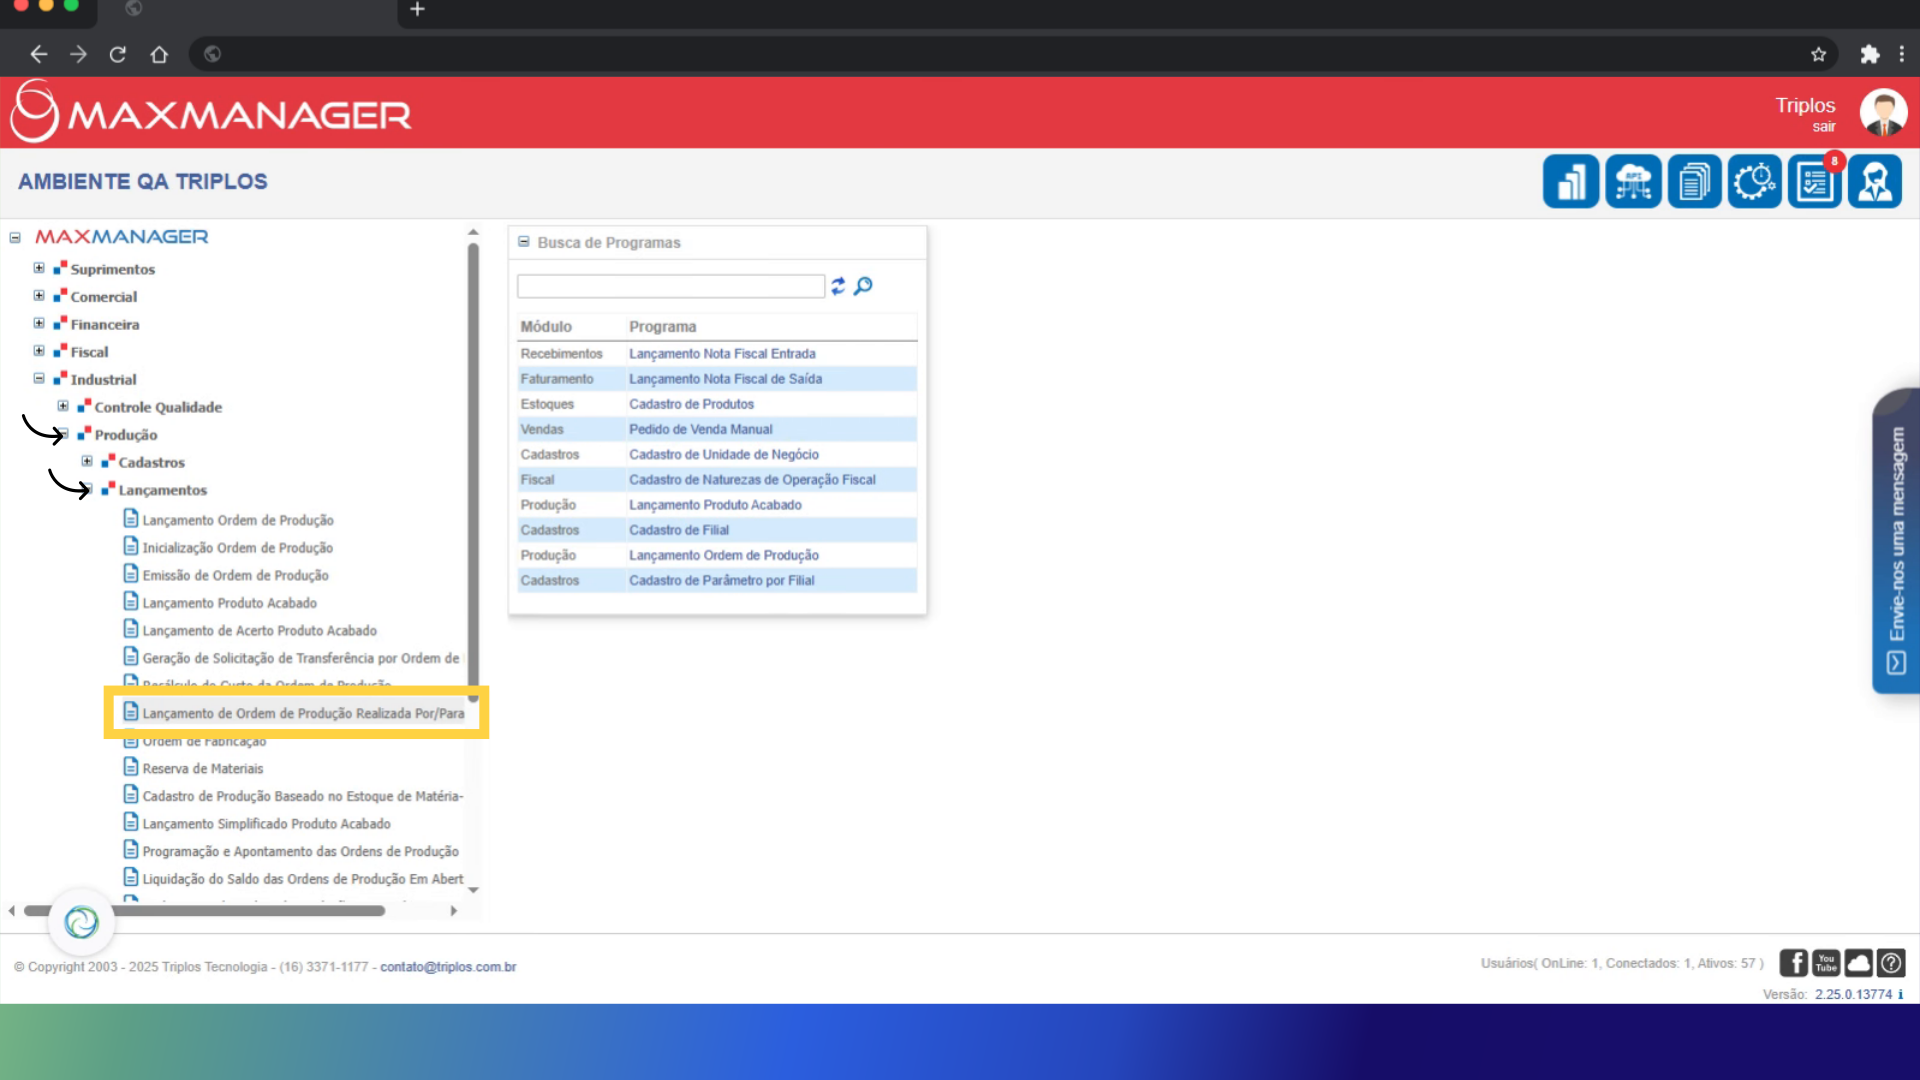Screen dimensions: 1920x1080
Task: Open Inicialização Ordem de Produção in tree
Action: coord(237,548)
